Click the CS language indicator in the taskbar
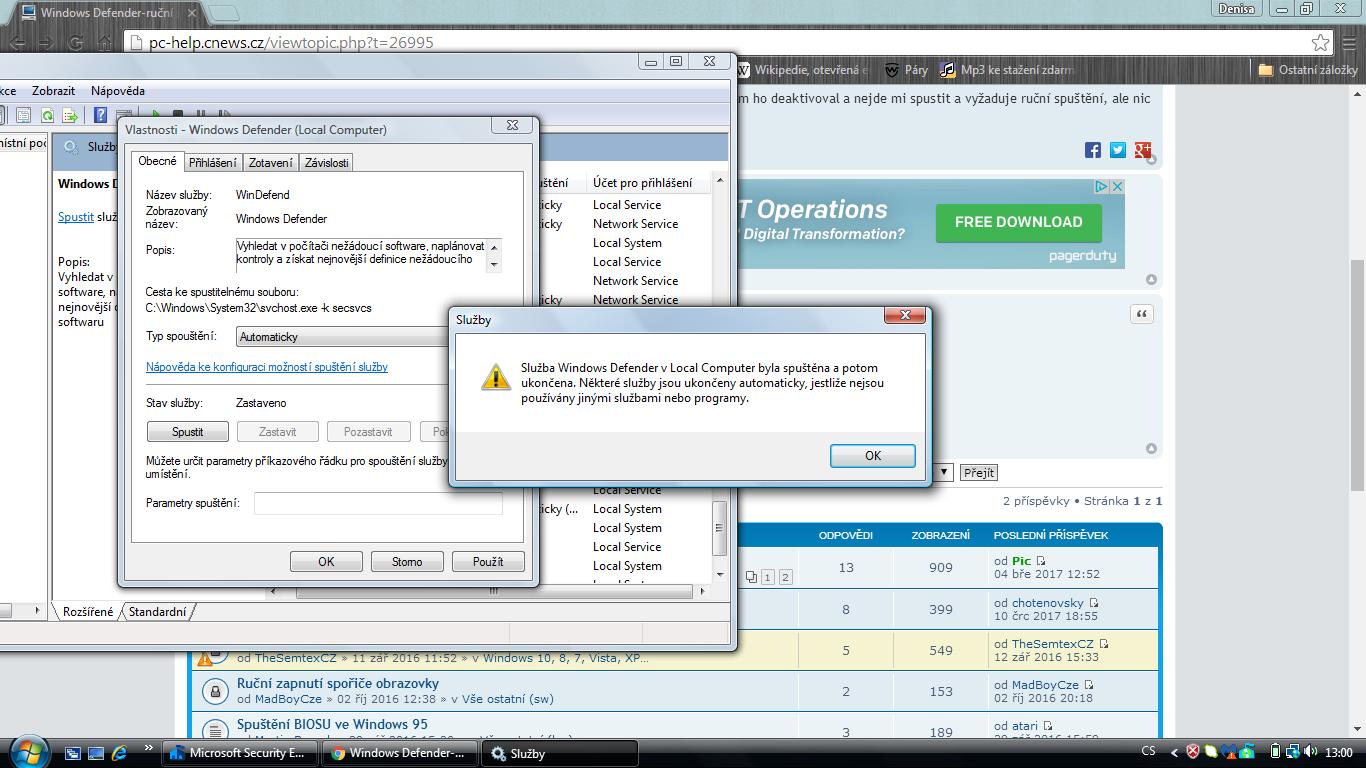1366x768 pixels. pyautogui.click(x=1148, y=752)
